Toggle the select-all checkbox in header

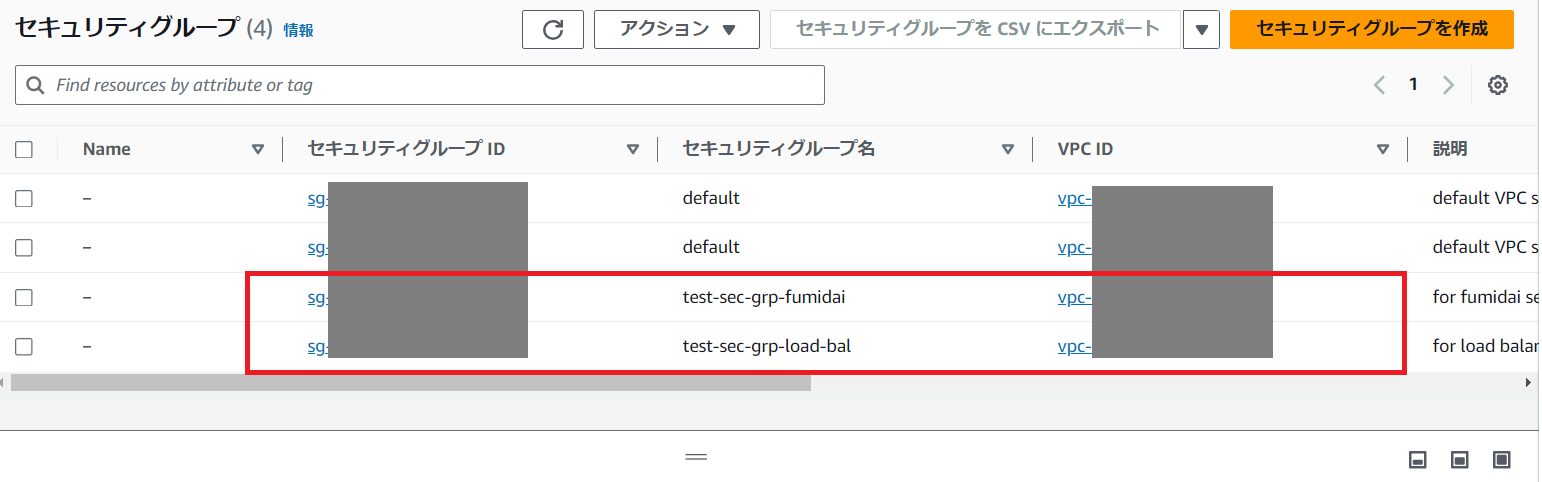point(24,150)
